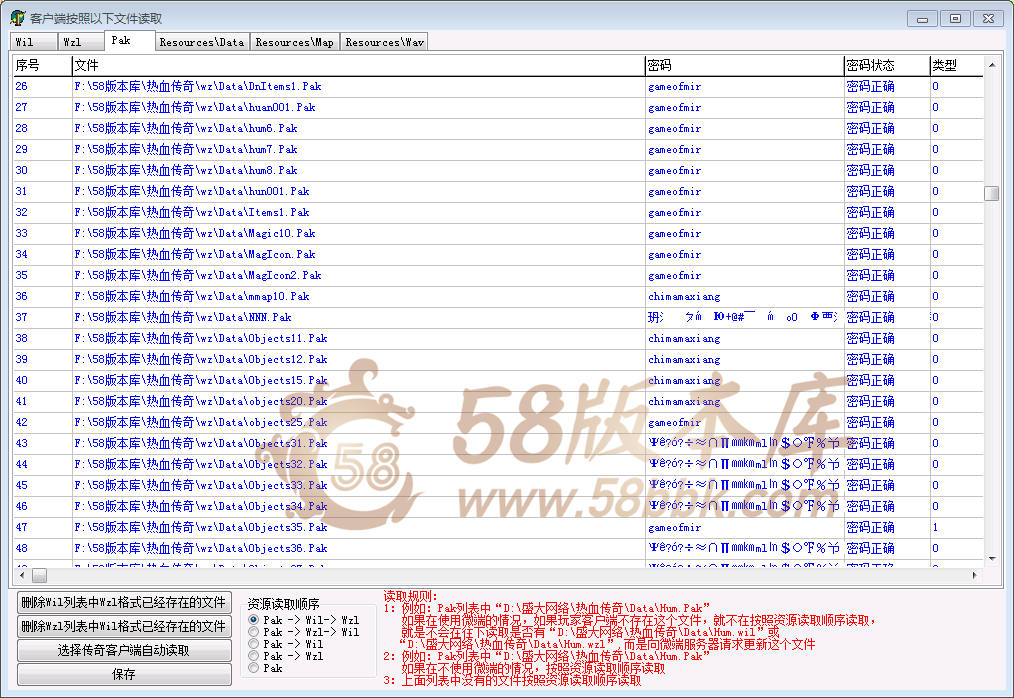
Task: Click the horizontal scrollbar right arrow
Action: coord(975,576)
